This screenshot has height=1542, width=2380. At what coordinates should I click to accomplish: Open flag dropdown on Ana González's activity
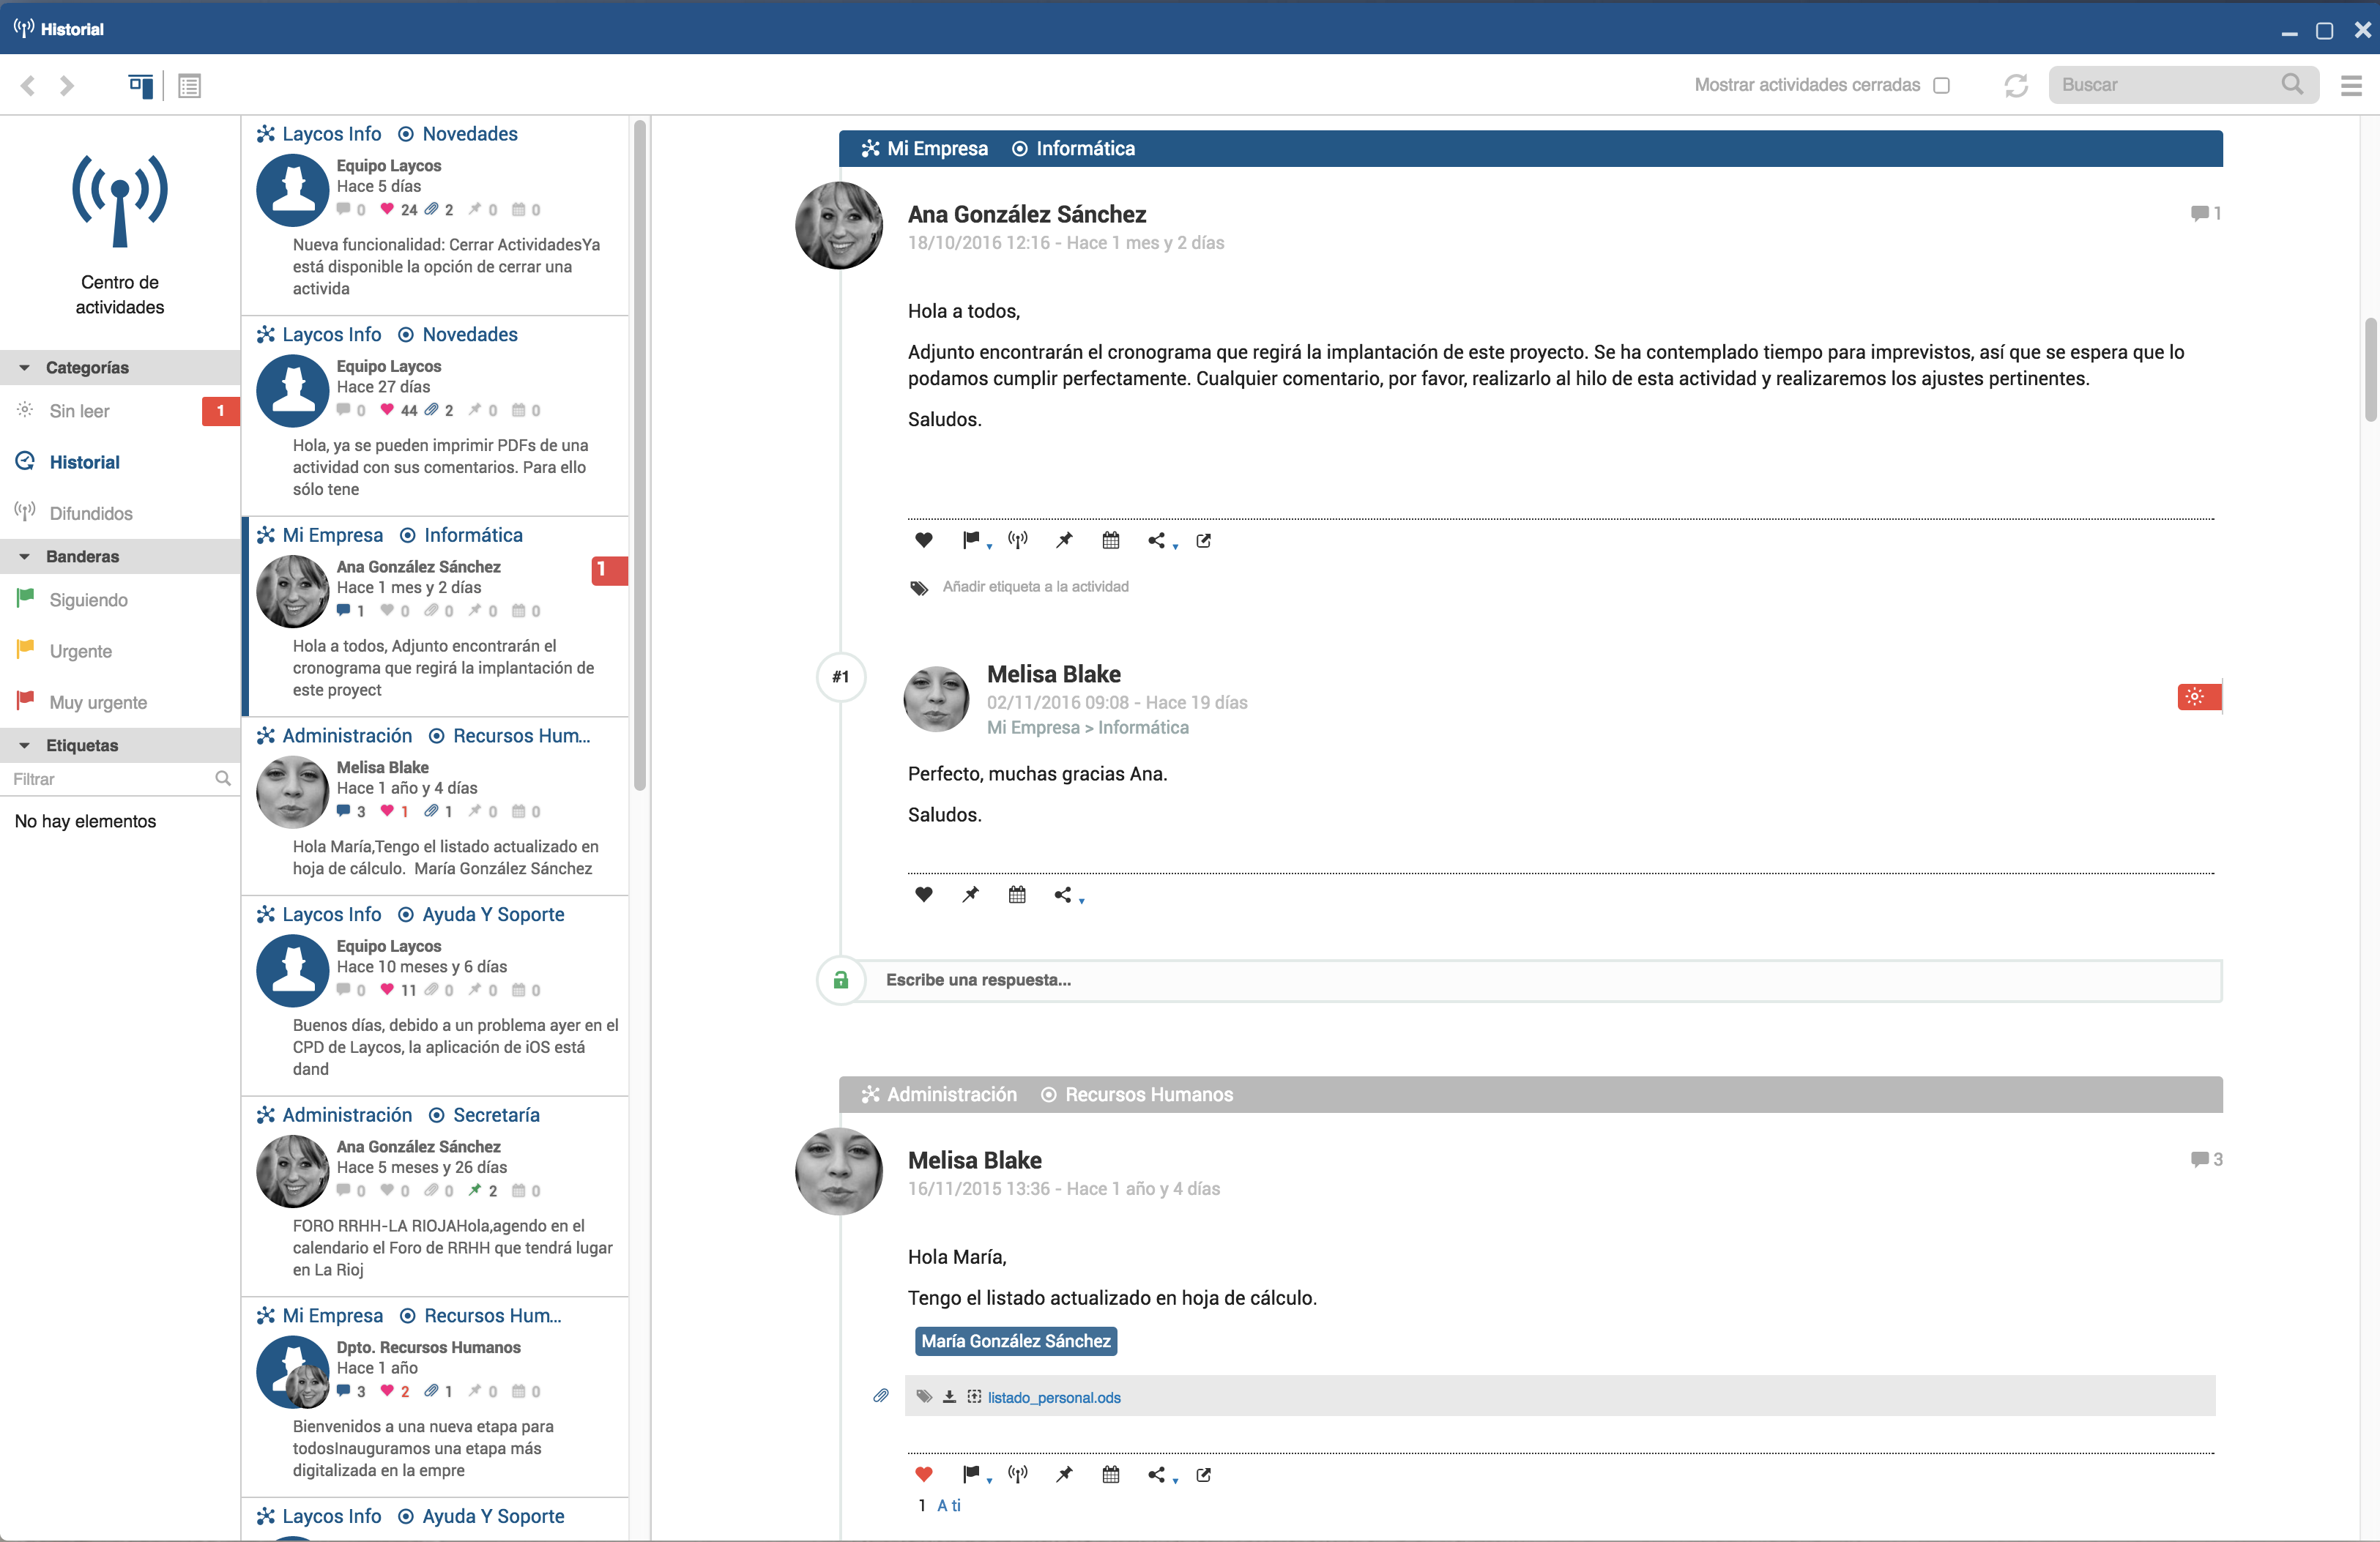(x=976, y=540)
